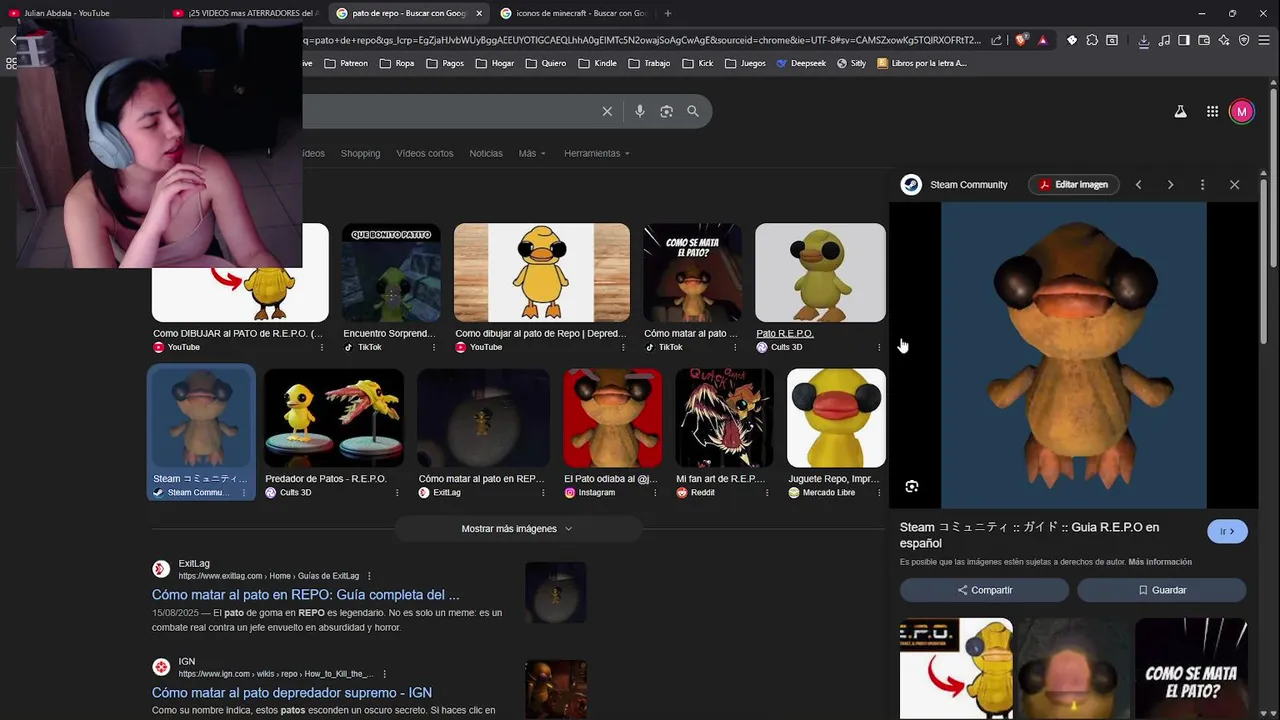
Task: Click the Ir visit-site button
Action: tap(1227, 531)
